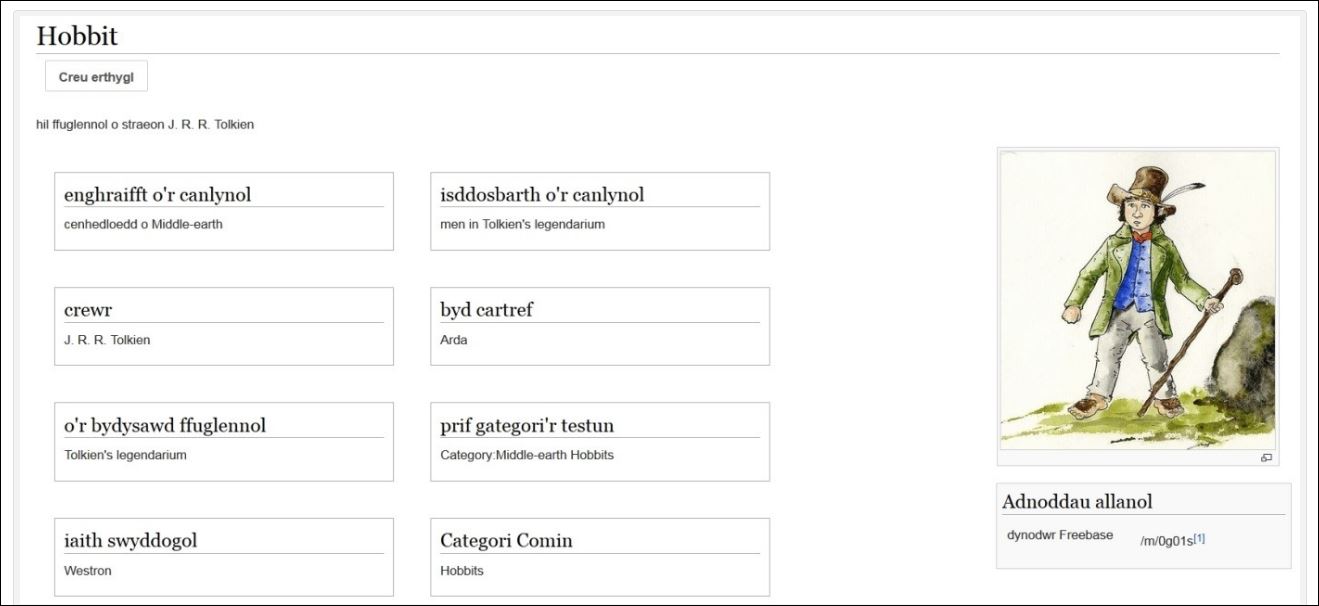Click Tolkien's legendarium under o'r bydysawd ffuglennol
This screenshot has width=1319, height=606.
click(125, 455)
